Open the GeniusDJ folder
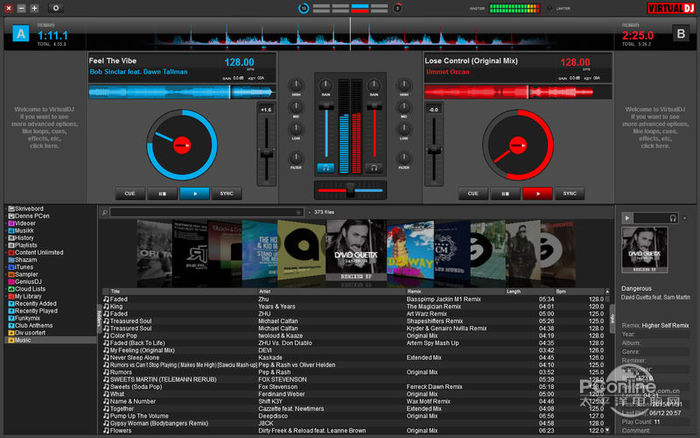 [25, 282]
